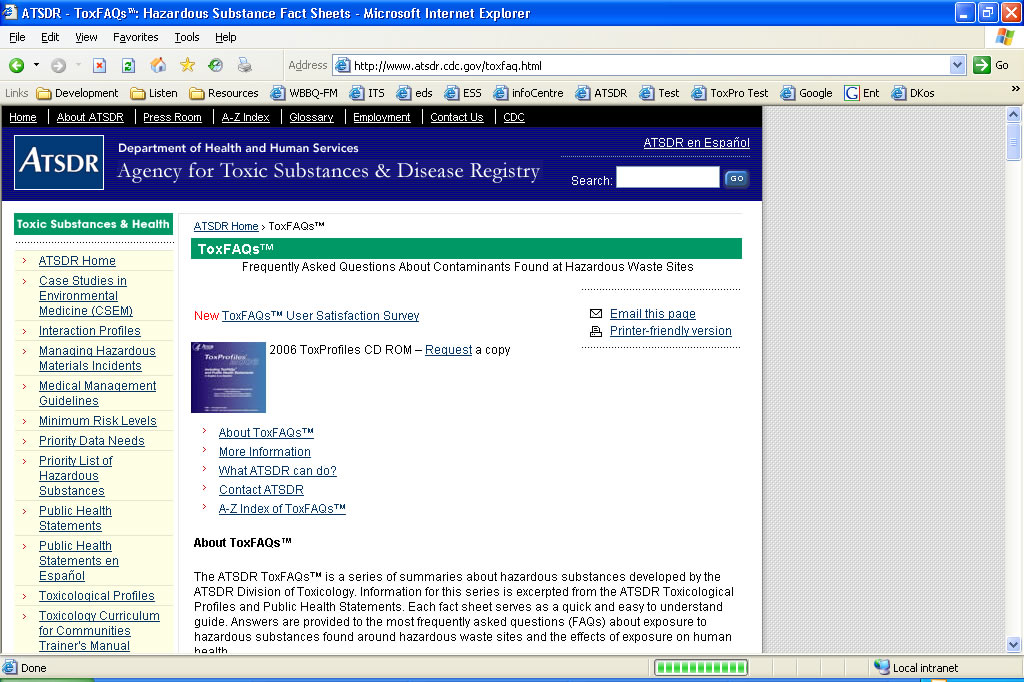This screenshot has height=682, width=1024.
Task: Click the Local intranet zone indicator
Action: pos(916,668)
